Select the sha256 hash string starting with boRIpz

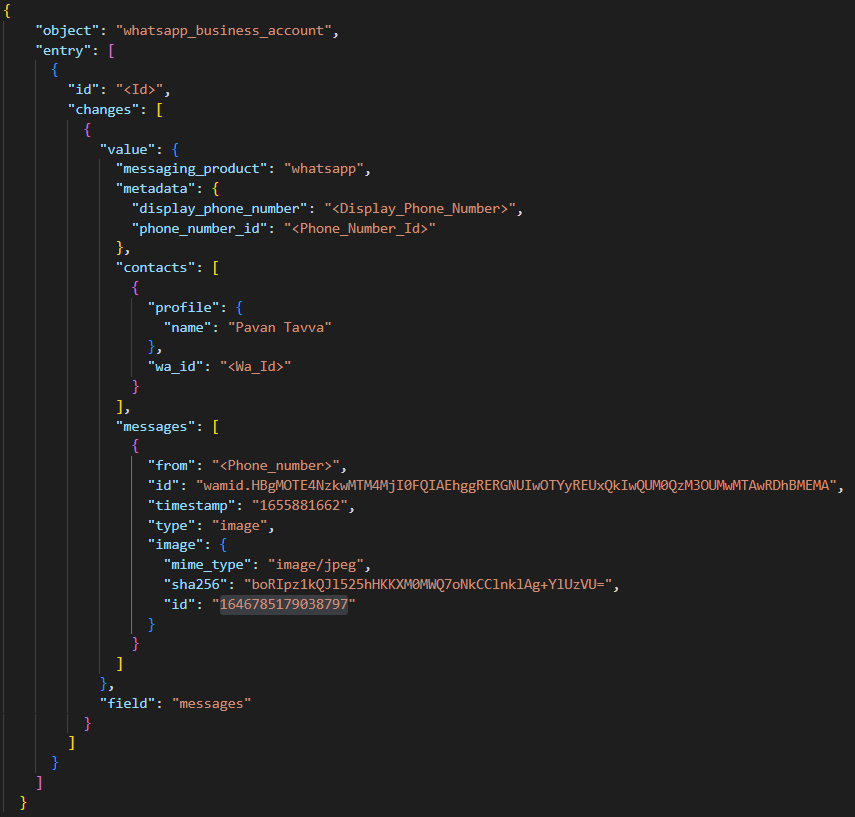point(428,585)
